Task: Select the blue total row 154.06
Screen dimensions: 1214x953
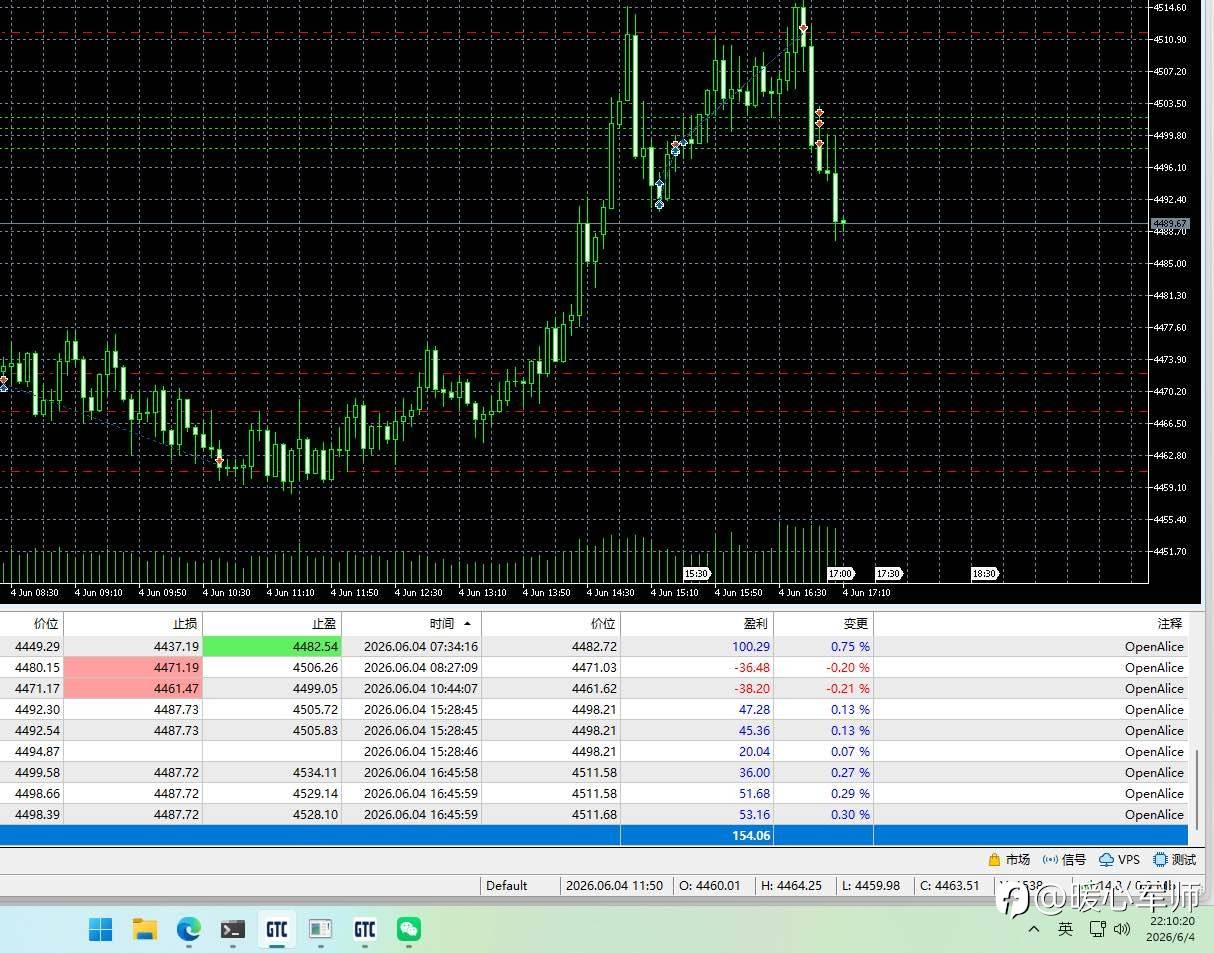Action: coord(594,835)
